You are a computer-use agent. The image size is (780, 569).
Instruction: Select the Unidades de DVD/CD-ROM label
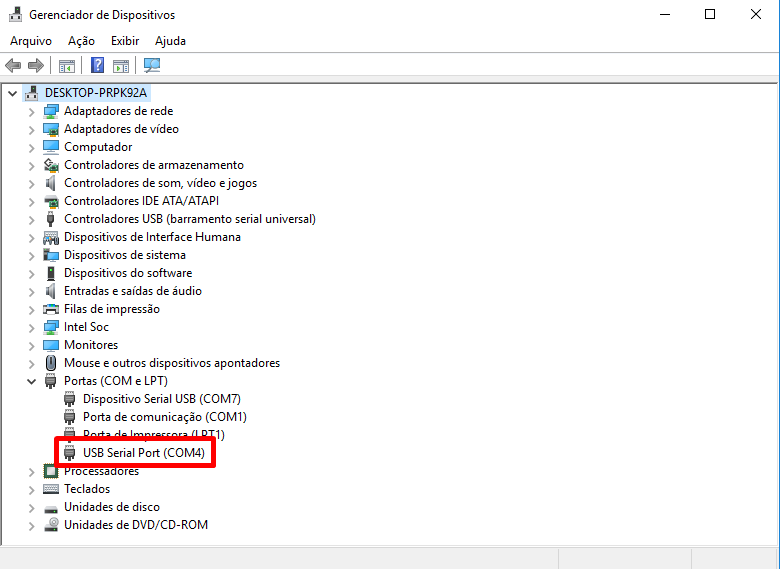tap(136, 525)
